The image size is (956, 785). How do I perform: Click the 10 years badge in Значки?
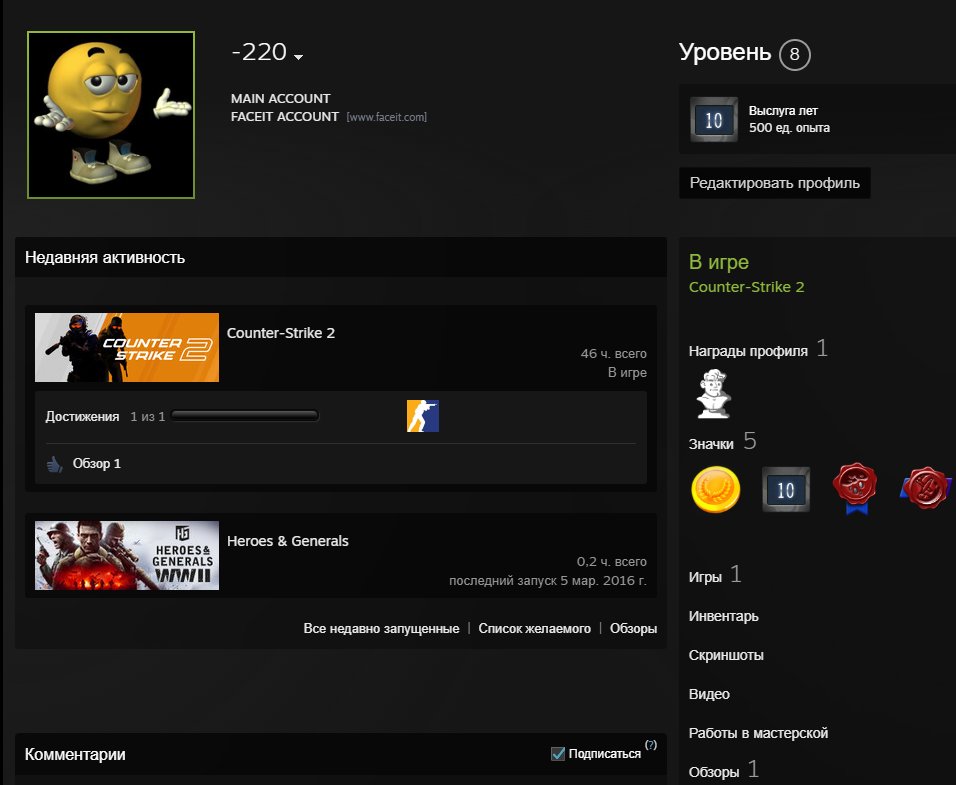coord(786,489)
